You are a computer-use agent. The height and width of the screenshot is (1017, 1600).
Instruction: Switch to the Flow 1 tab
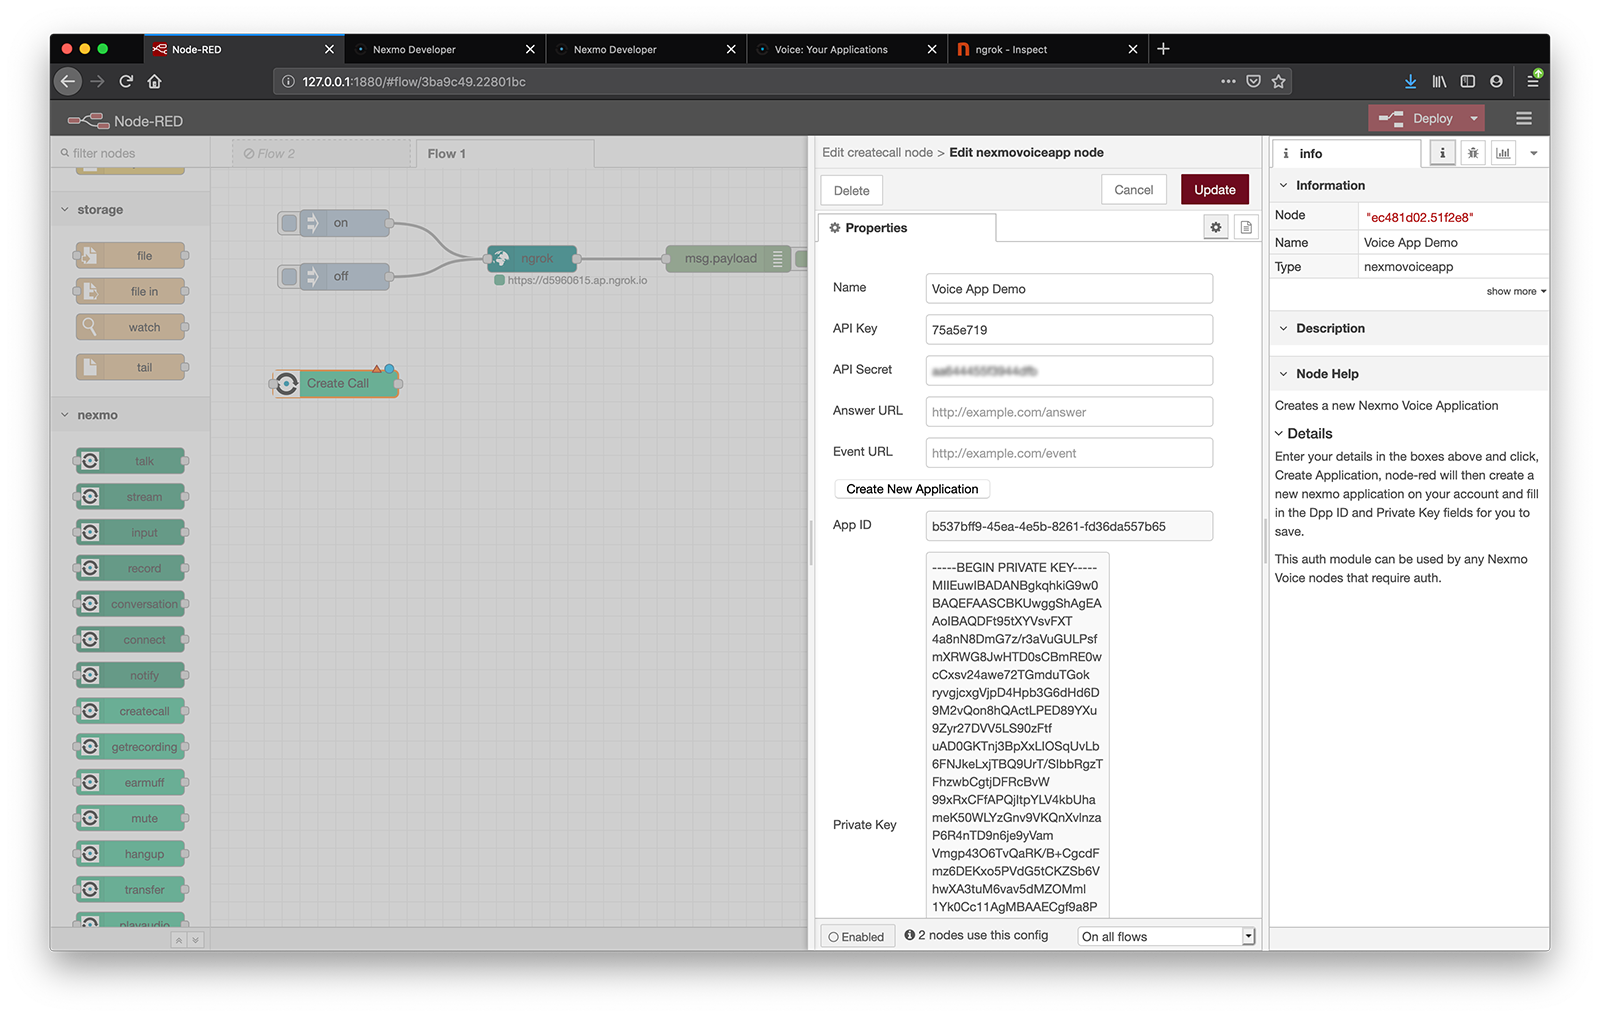[x=503, y=153]
